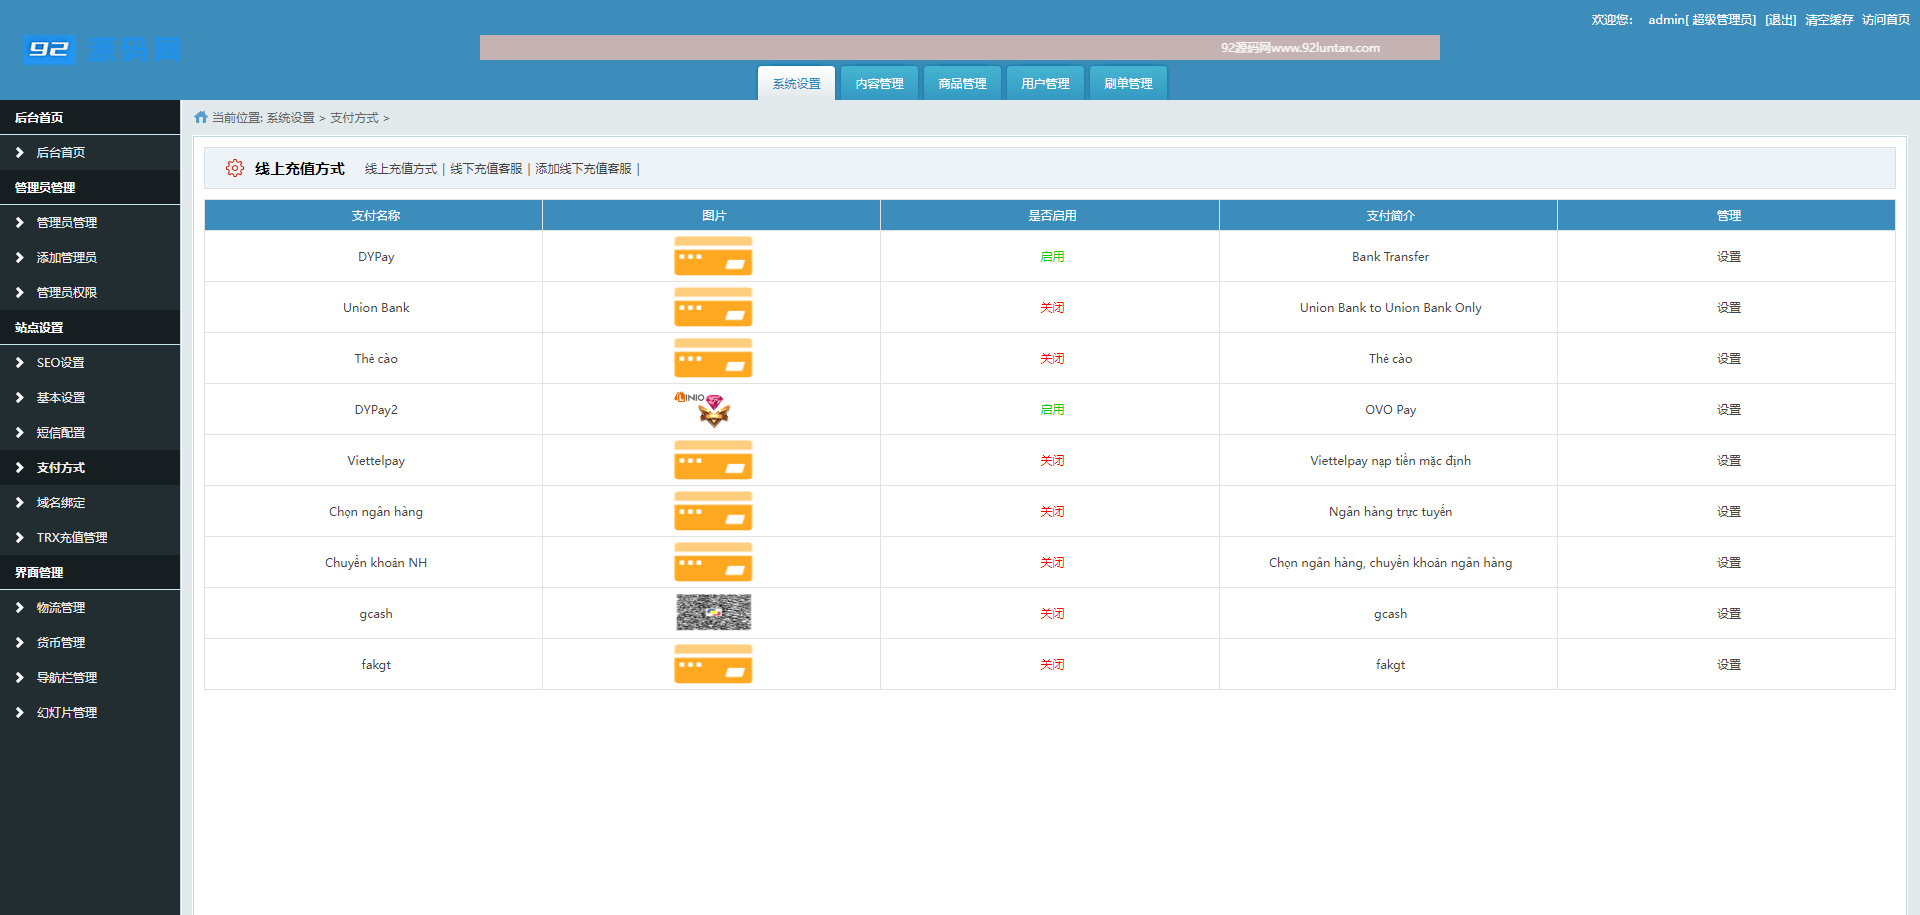Screen dimensions: 1920x915
Task: Click 启用 status in DYPay2 row
Action: (1052, 409)
